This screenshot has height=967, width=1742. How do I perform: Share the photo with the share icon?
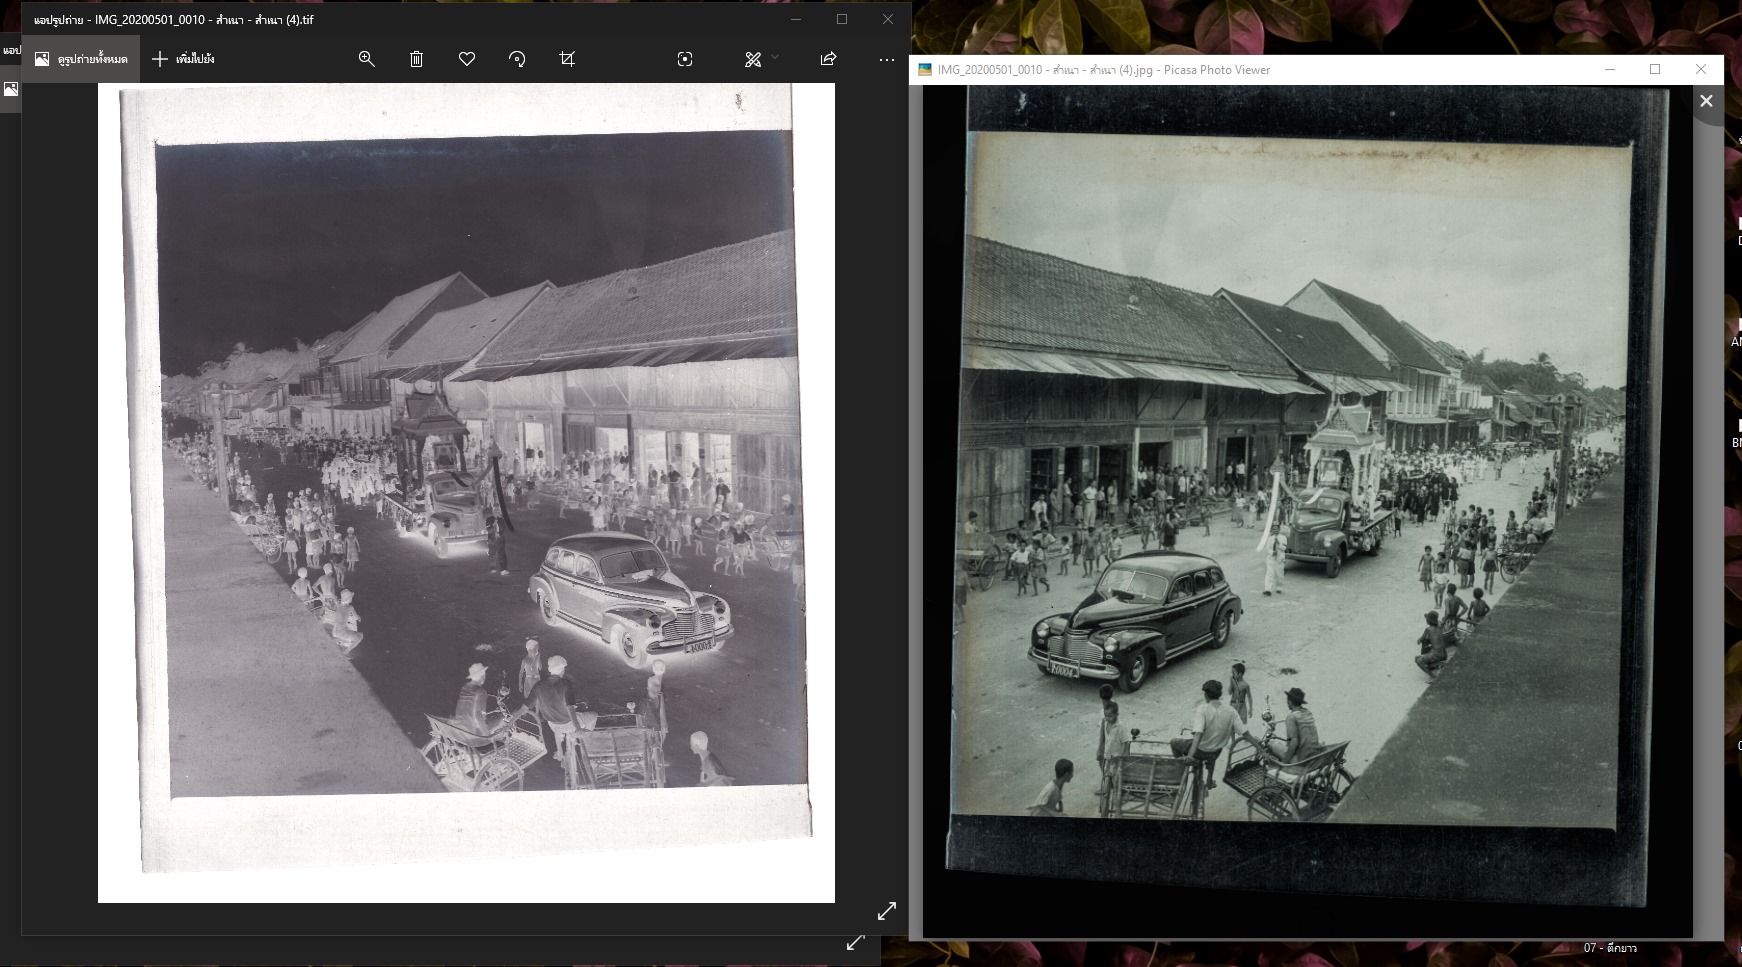click(x=828, y=59)
